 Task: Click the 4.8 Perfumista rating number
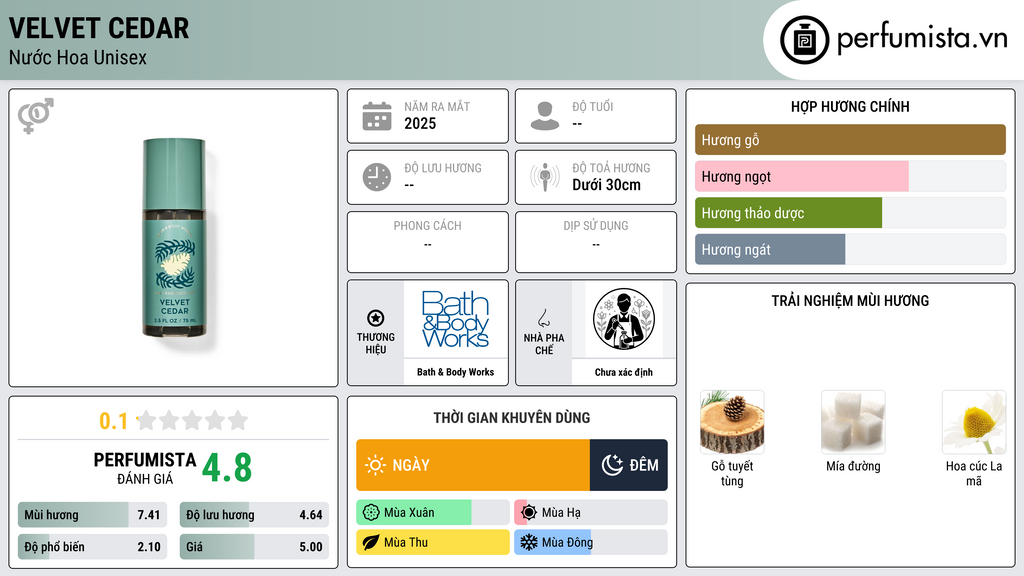227,468
